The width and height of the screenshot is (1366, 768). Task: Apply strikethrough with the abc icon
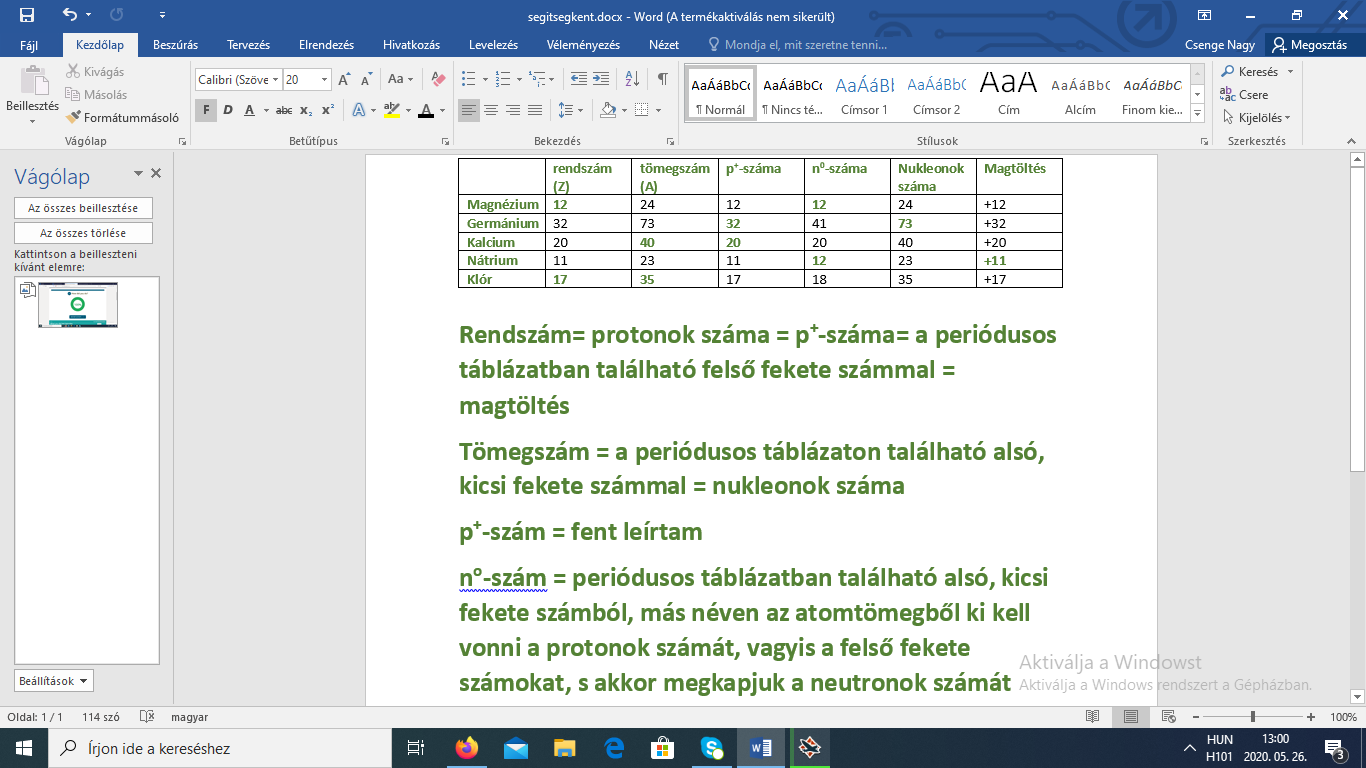284,110
